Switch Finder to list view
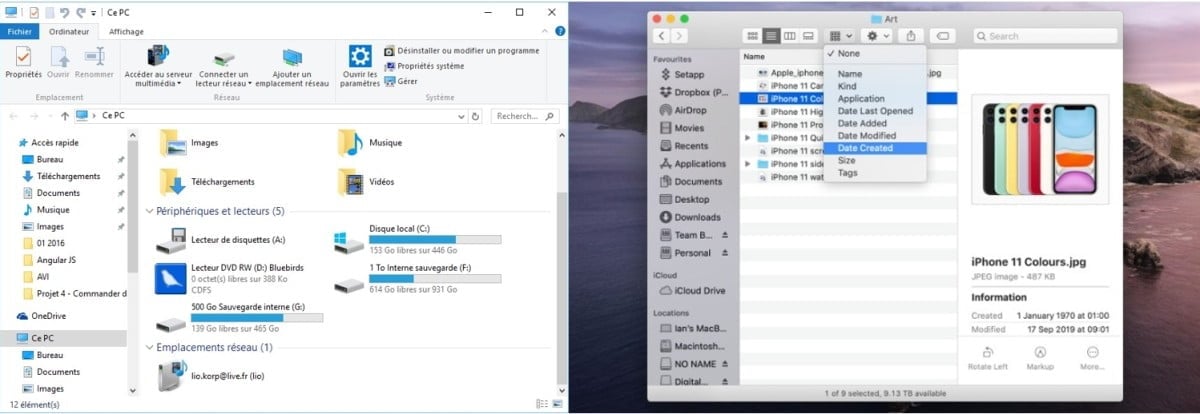This screenshot has width=1200, height=414. tap(772, 35)
